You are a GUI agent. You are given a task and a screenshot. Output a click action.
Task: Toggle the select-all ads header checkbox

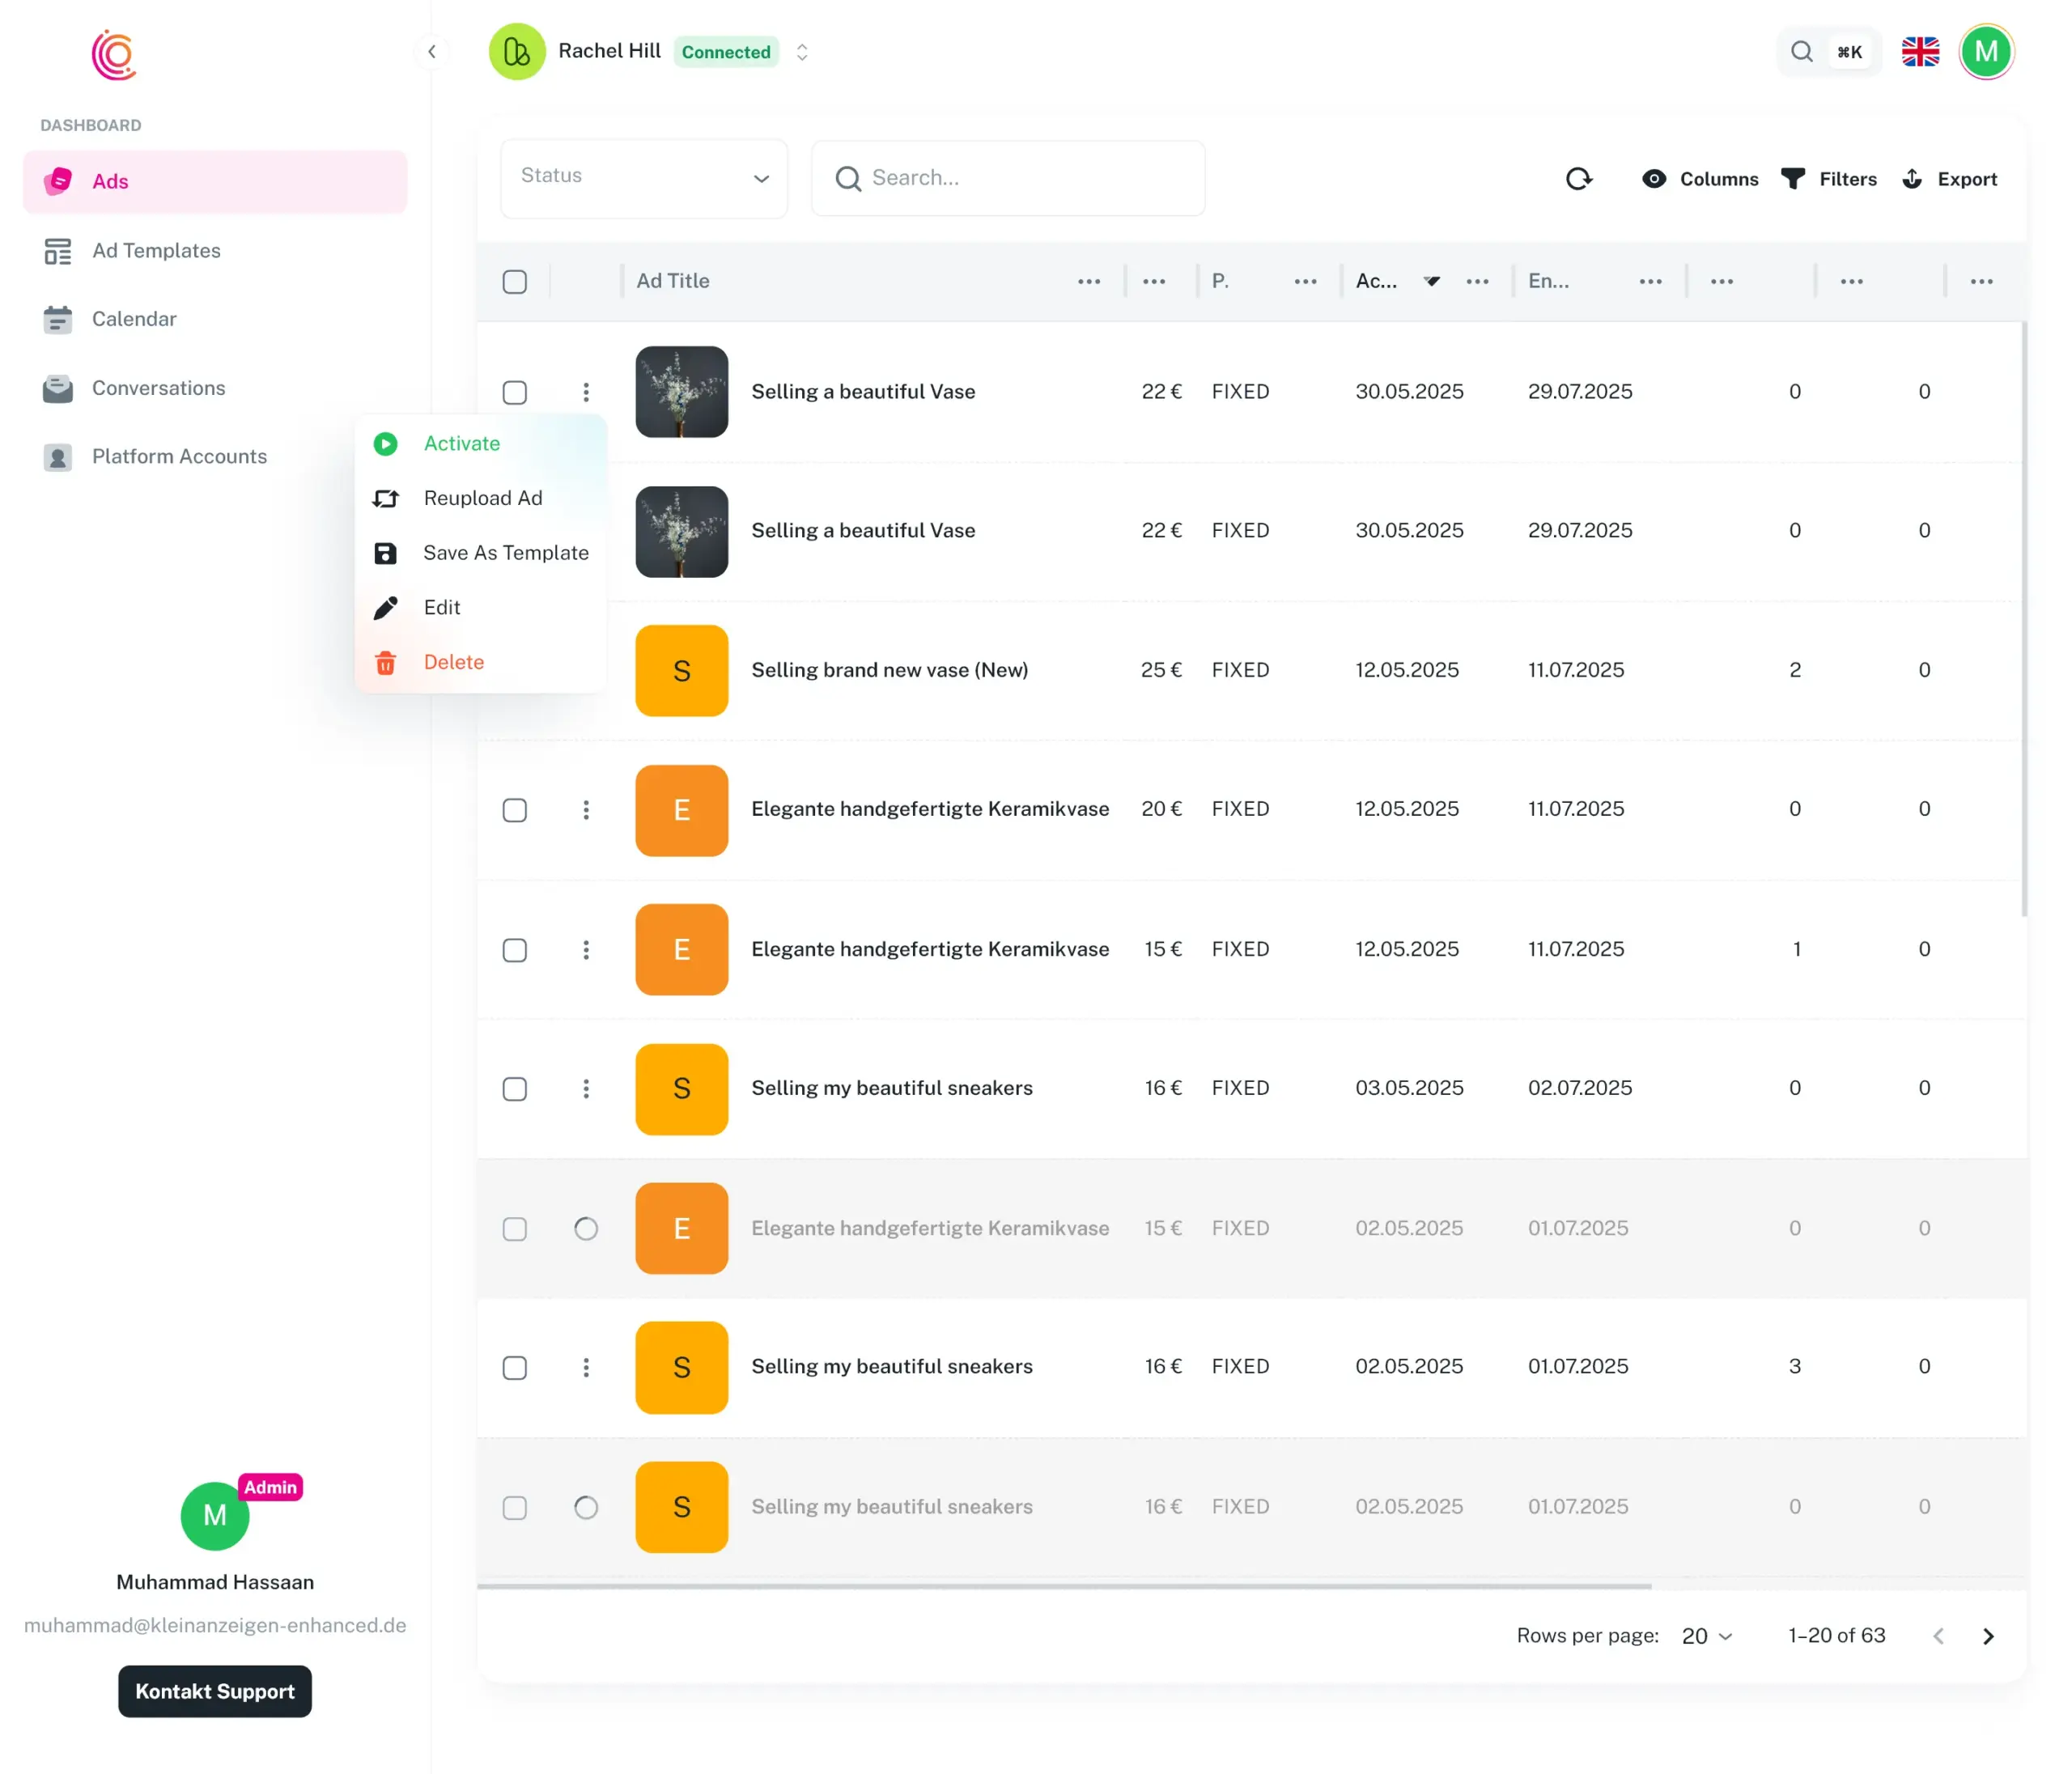(515, 282)
